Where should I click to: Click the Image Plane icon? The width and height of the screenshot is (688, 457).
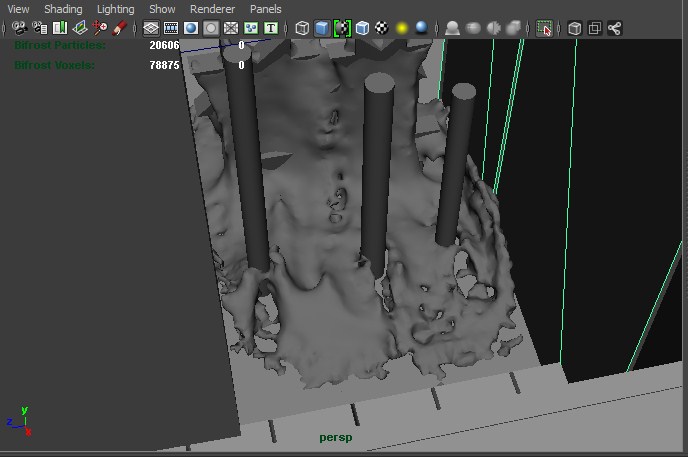click(x=79, y=28)
